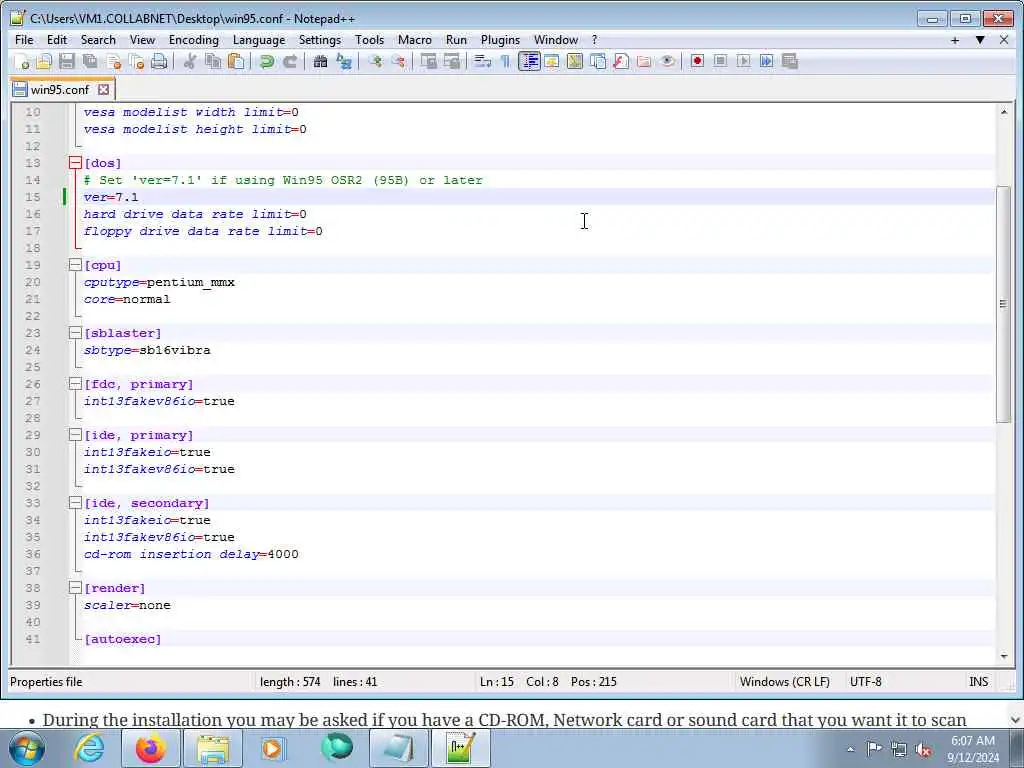This screenshot has width=1024, height=768.
Task: Cut selection with the scissors icon
Action: pyautogui.click(x=190, y=61)
